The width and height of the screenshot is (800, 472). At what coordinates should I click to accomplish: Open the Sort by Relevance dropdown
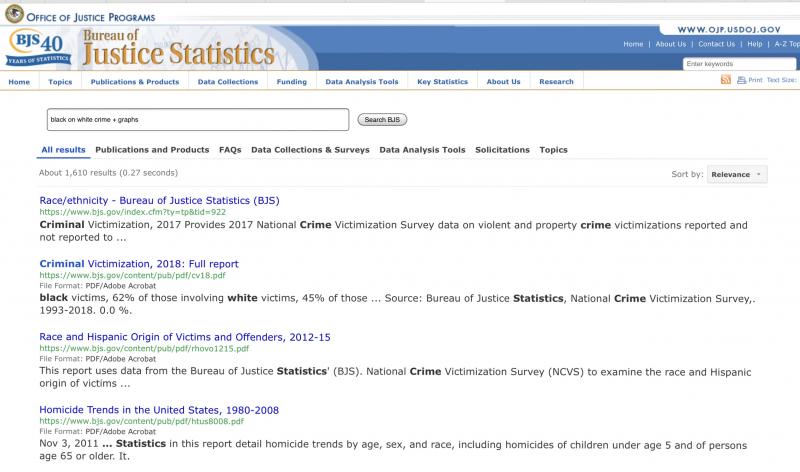737,175
